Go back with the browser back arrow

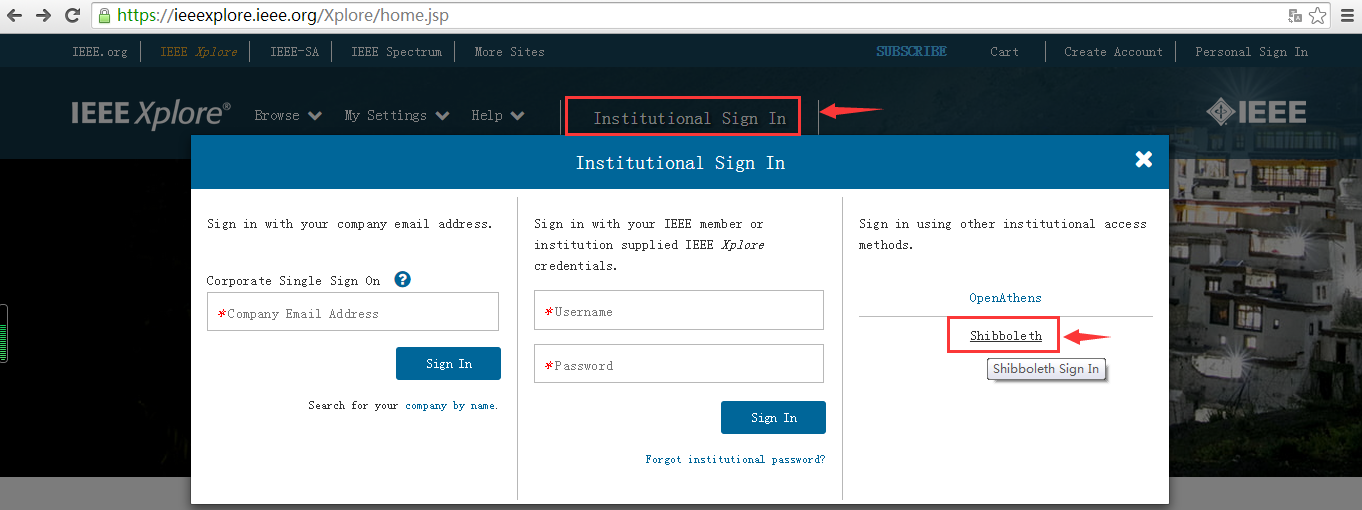point(16,16)
